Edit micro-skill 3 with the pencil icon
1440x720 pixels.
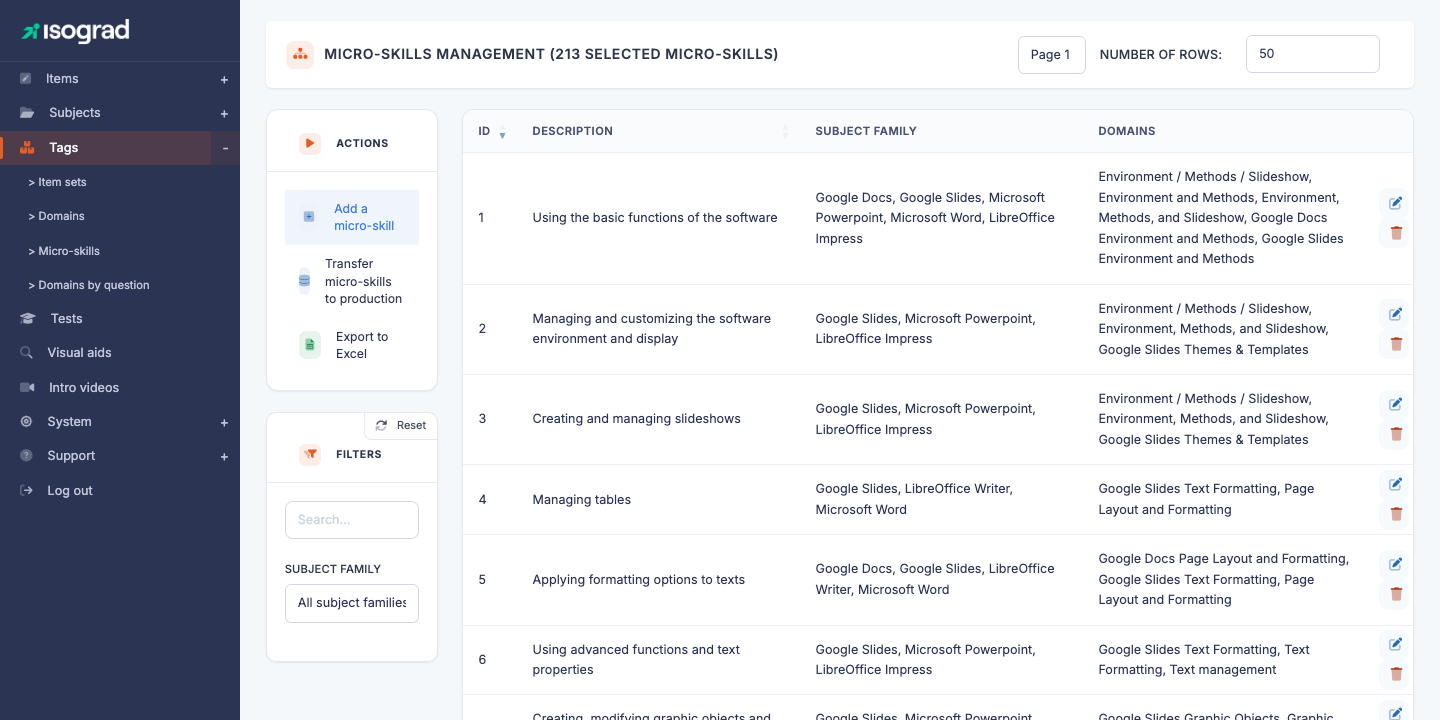(1396, 404)
